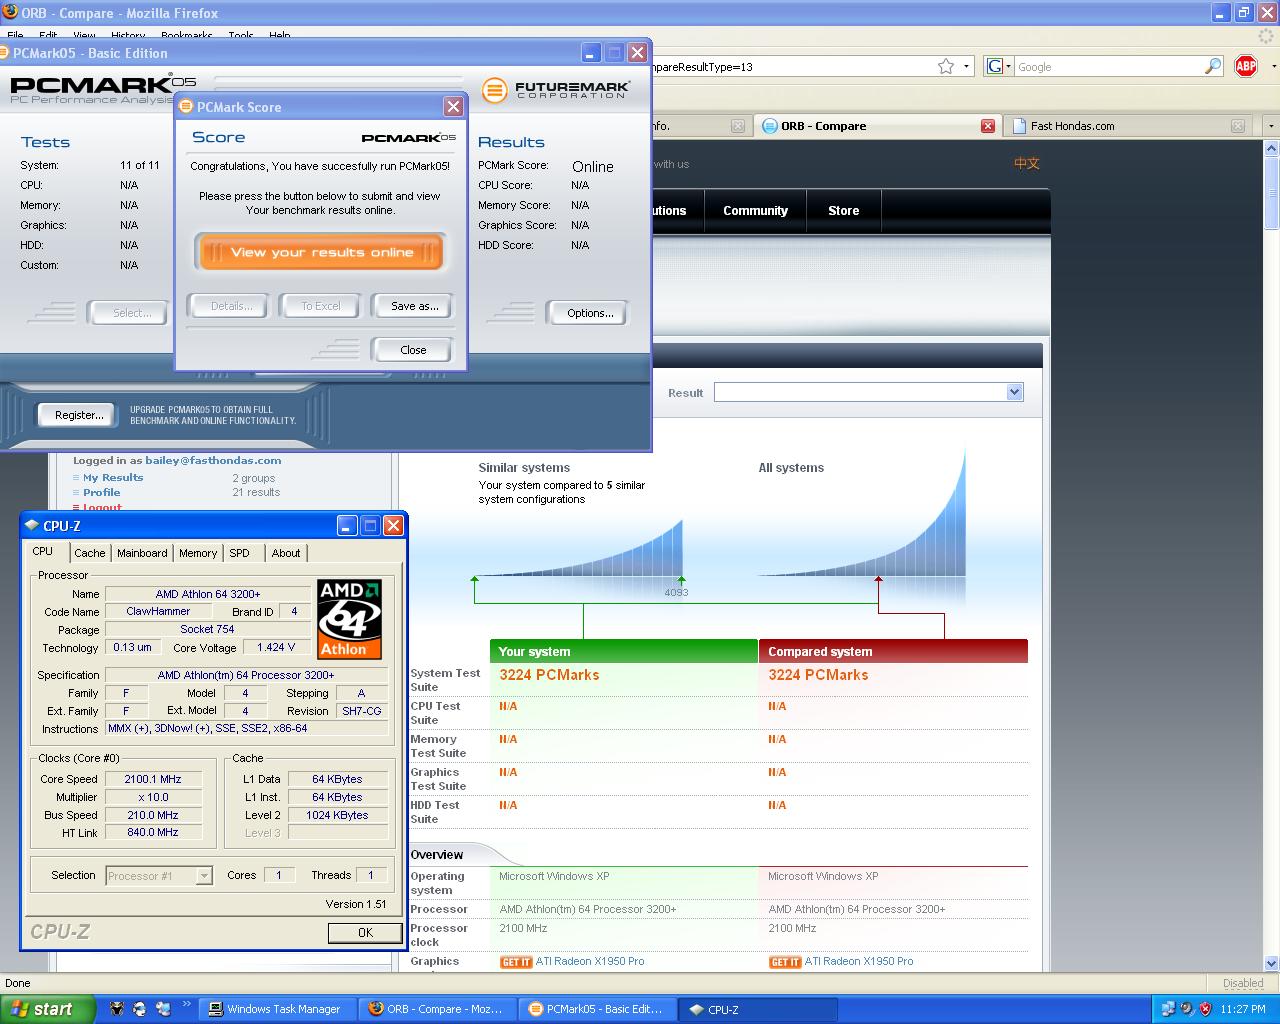
Task: Open the list all tabs dropdown
Action: coord(1270,126)
